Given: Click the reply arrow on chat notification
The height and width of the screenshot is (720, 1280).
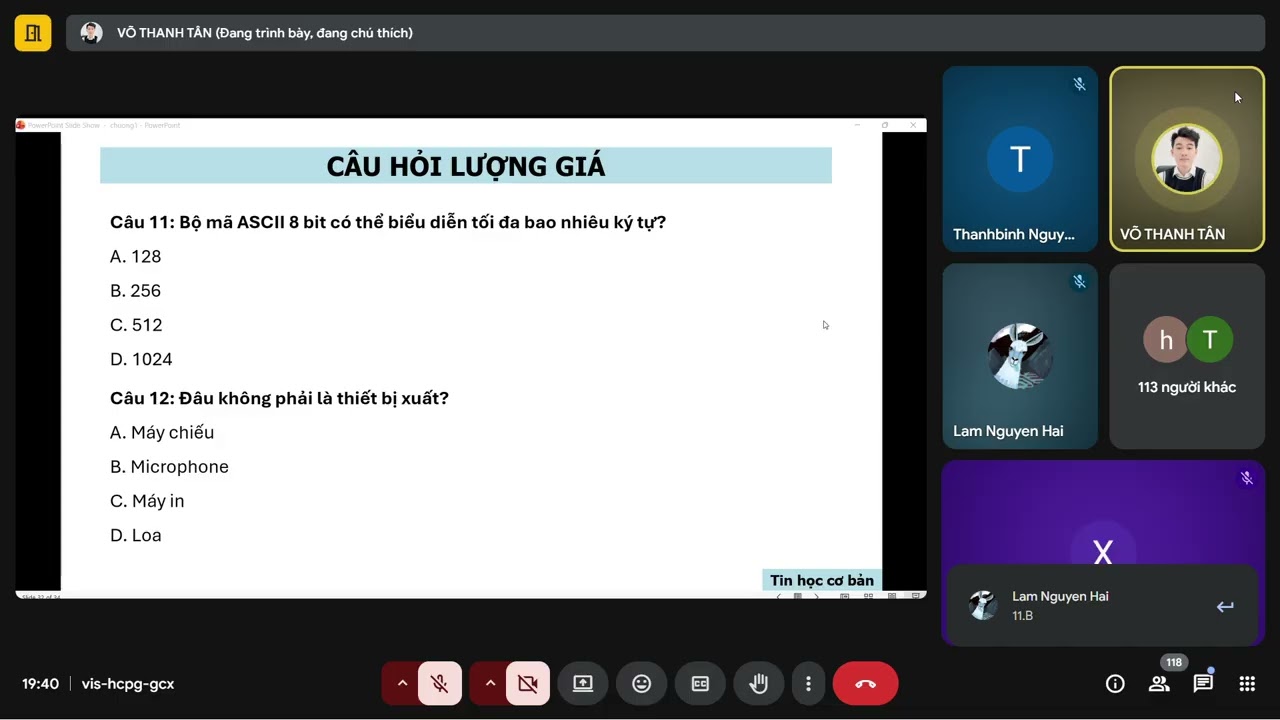Looking at the screenshot, I should (1225, 606).
